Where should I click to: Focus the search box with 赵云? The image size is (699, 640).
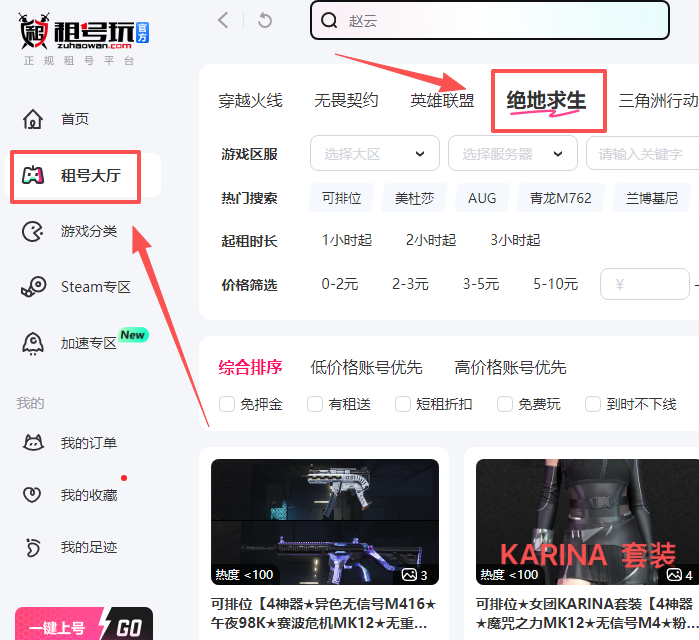pos(490,20)
